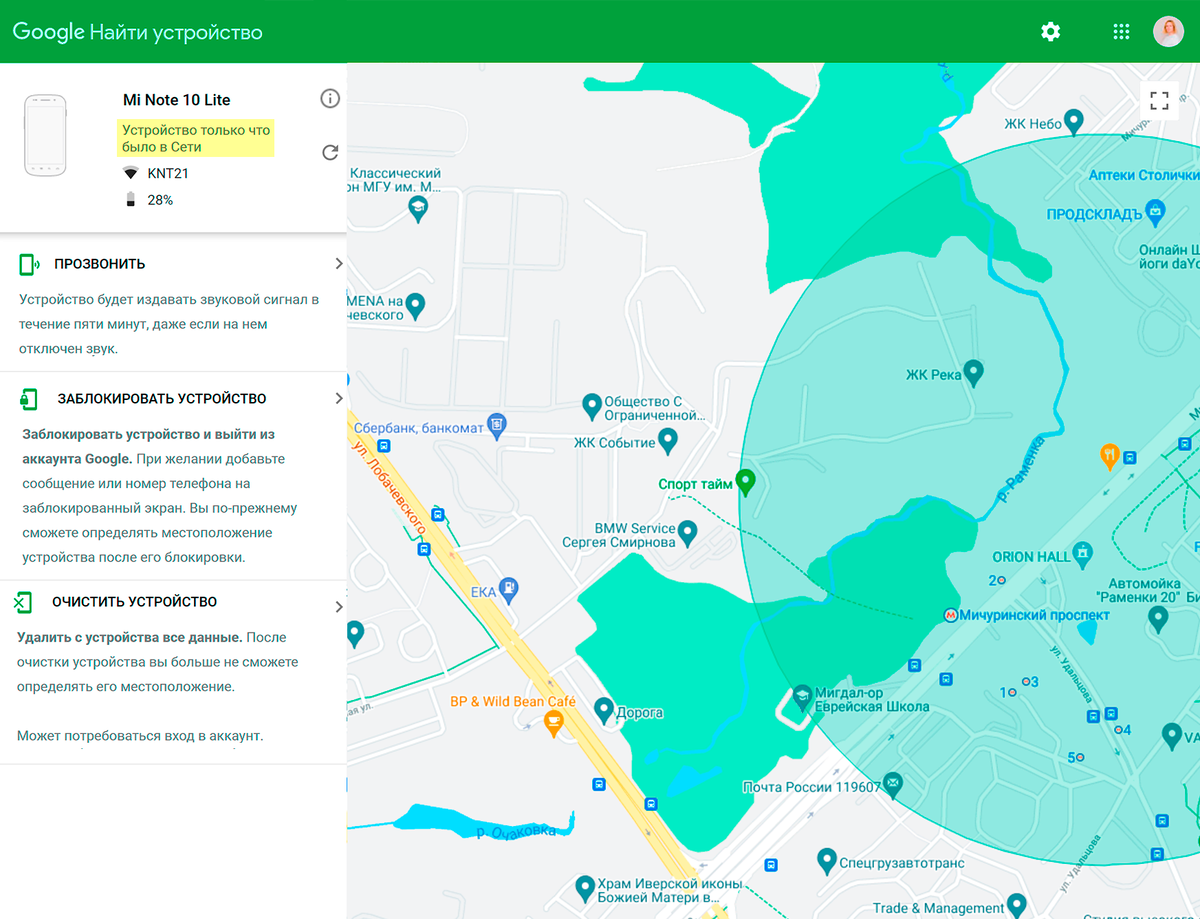Expand the ОЧИСТИТЬ УСТРОЙСТВО chevron

(x=339, y=607)
